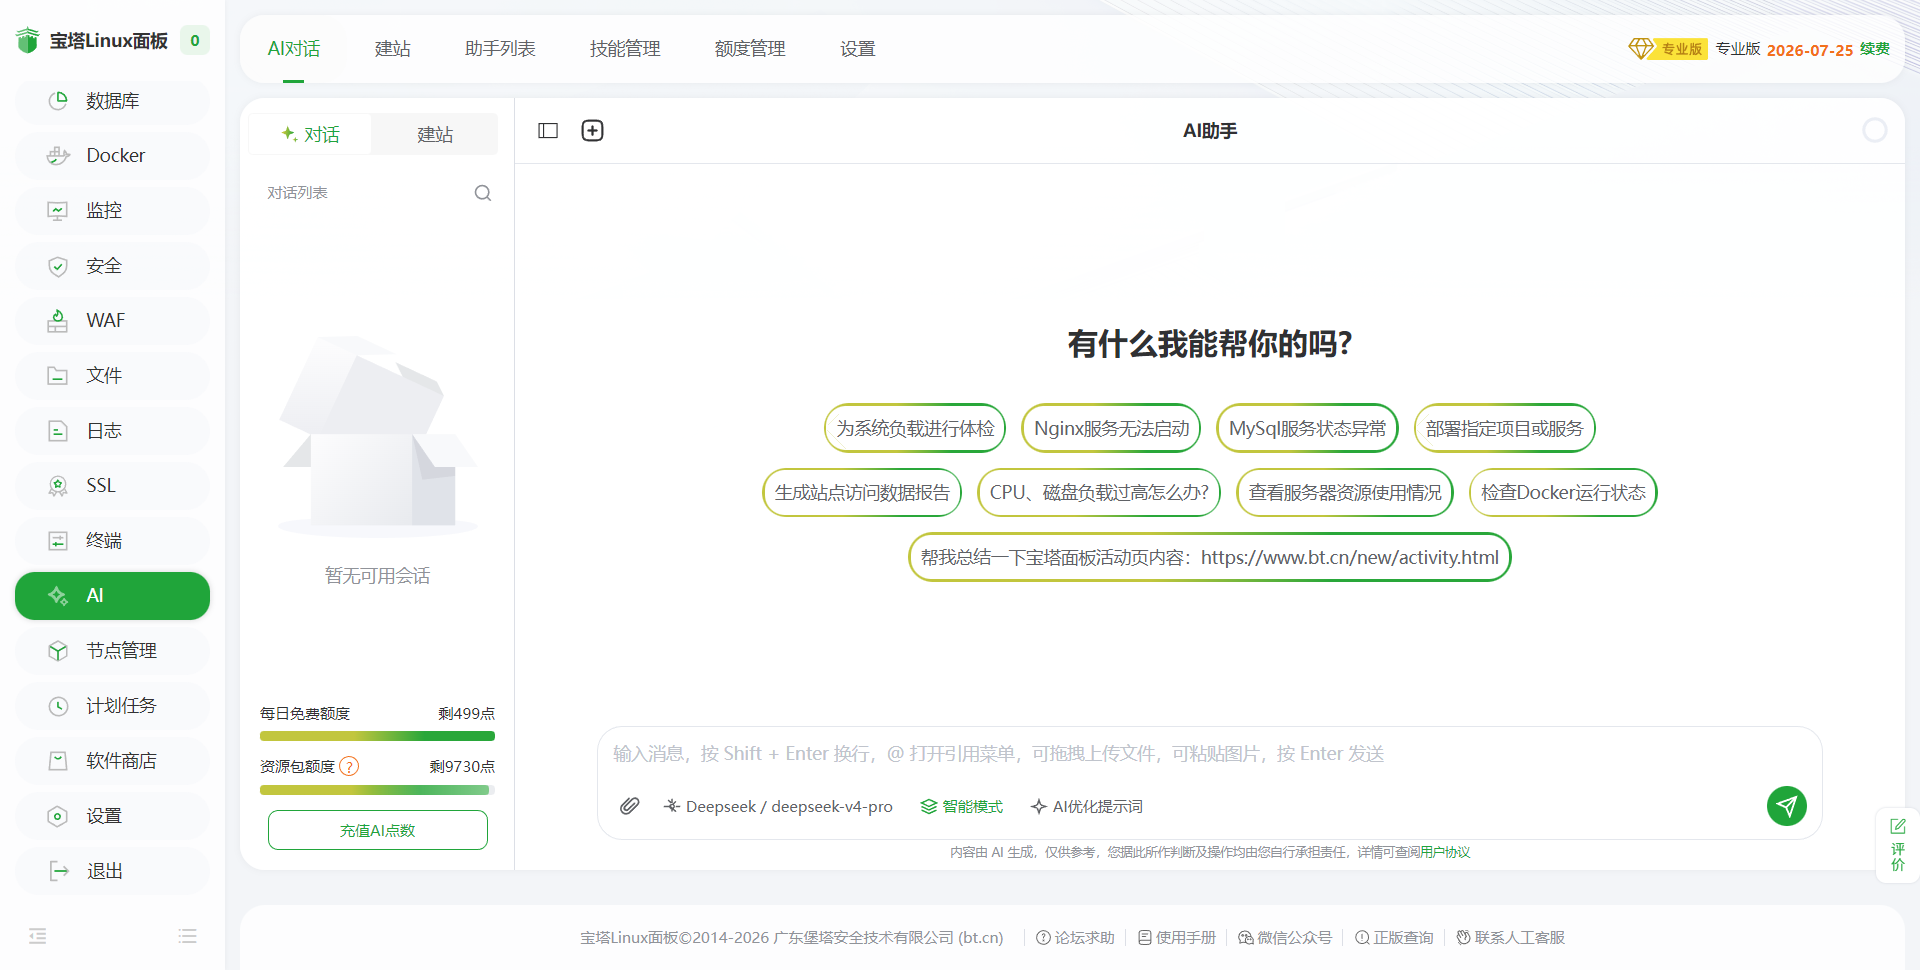The width and height of the screenshot is (1920, 970).
Task: Toggle 智能模式
Action: 961,807
